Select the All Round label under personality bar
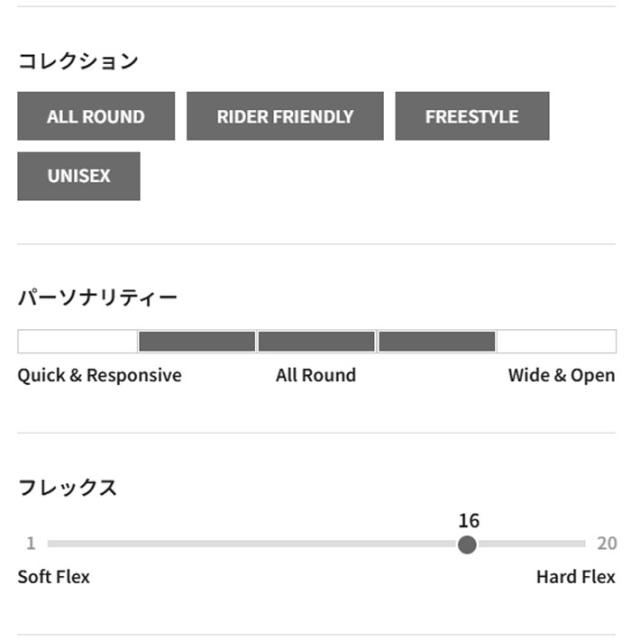The height and width of the screenshot is (640, 640). 316,376
